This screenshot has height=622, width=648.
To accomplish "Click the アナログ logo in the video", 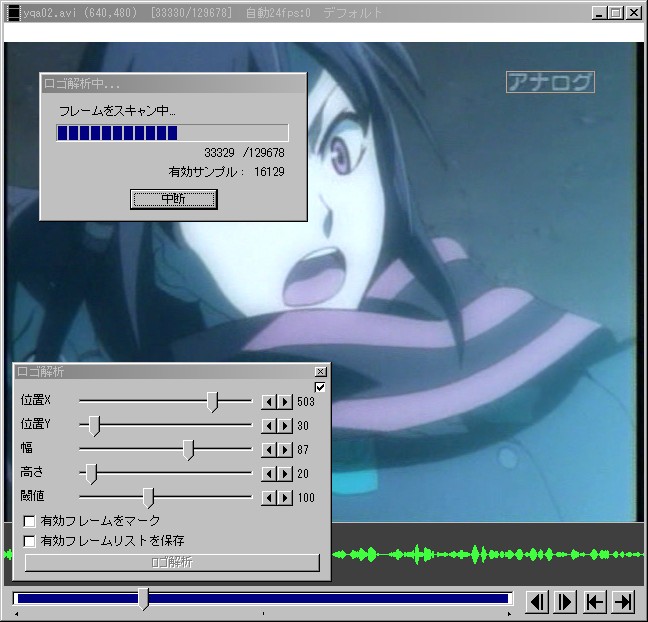I will click(550, 82).
